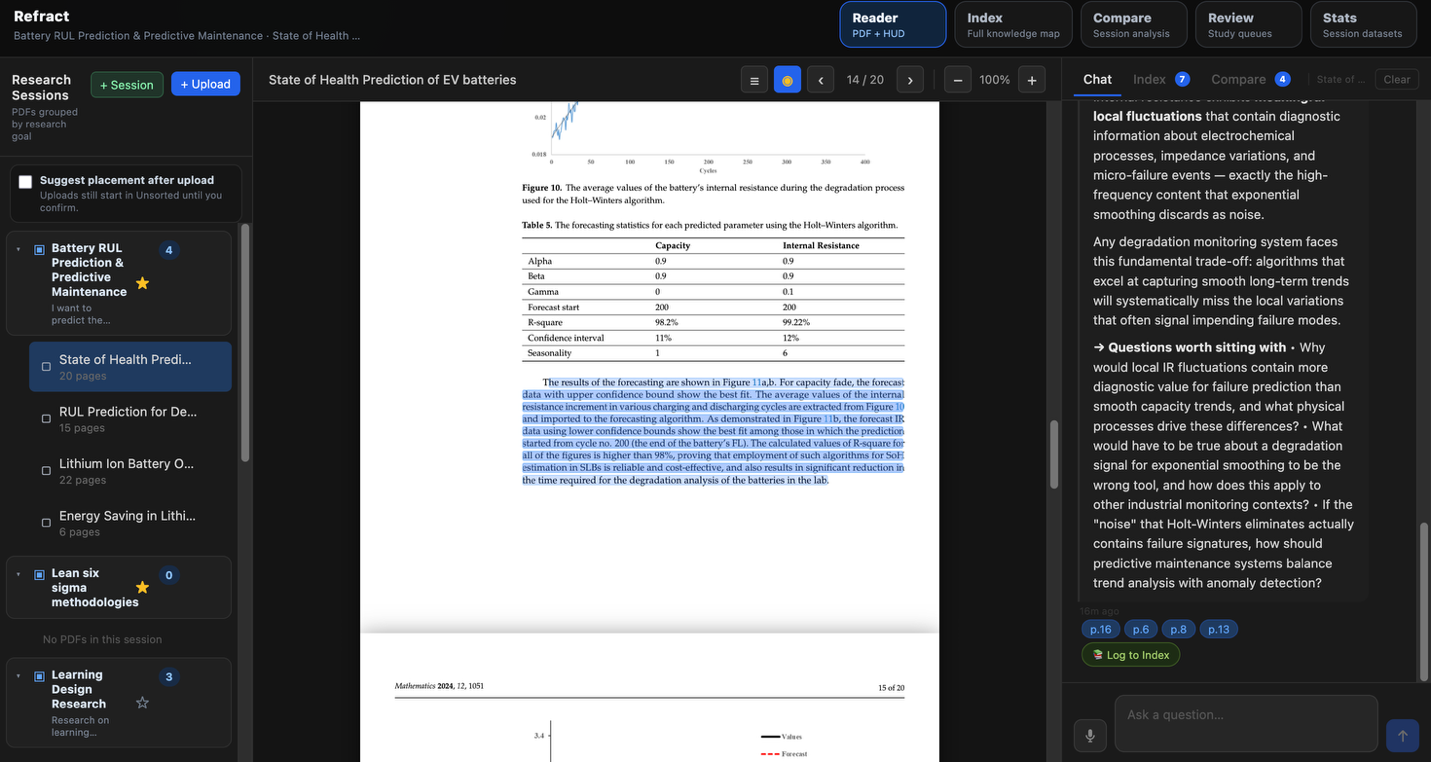
Task: Unstar the Lean six sigma session
Action: (x=142, y=587)
